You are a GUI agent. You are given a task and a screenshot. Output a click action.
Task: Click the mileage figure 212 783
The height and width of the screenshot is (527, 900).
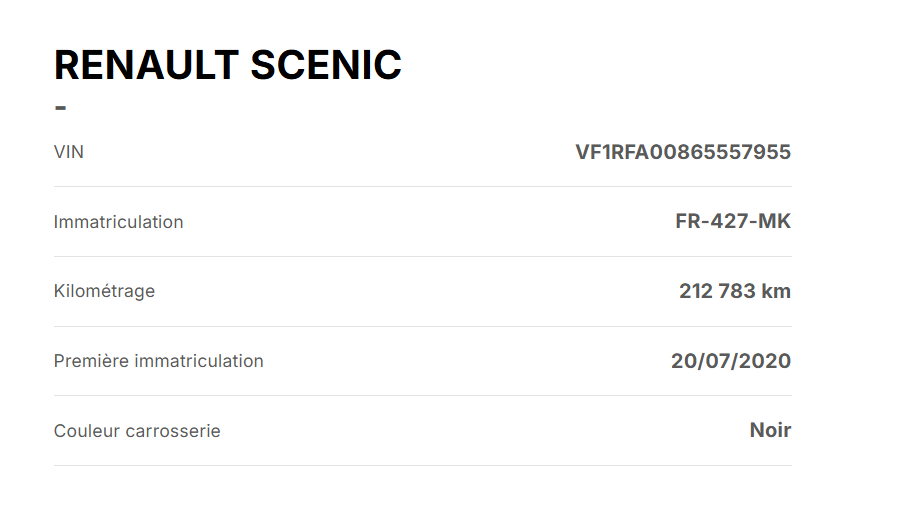coord(716,291)
